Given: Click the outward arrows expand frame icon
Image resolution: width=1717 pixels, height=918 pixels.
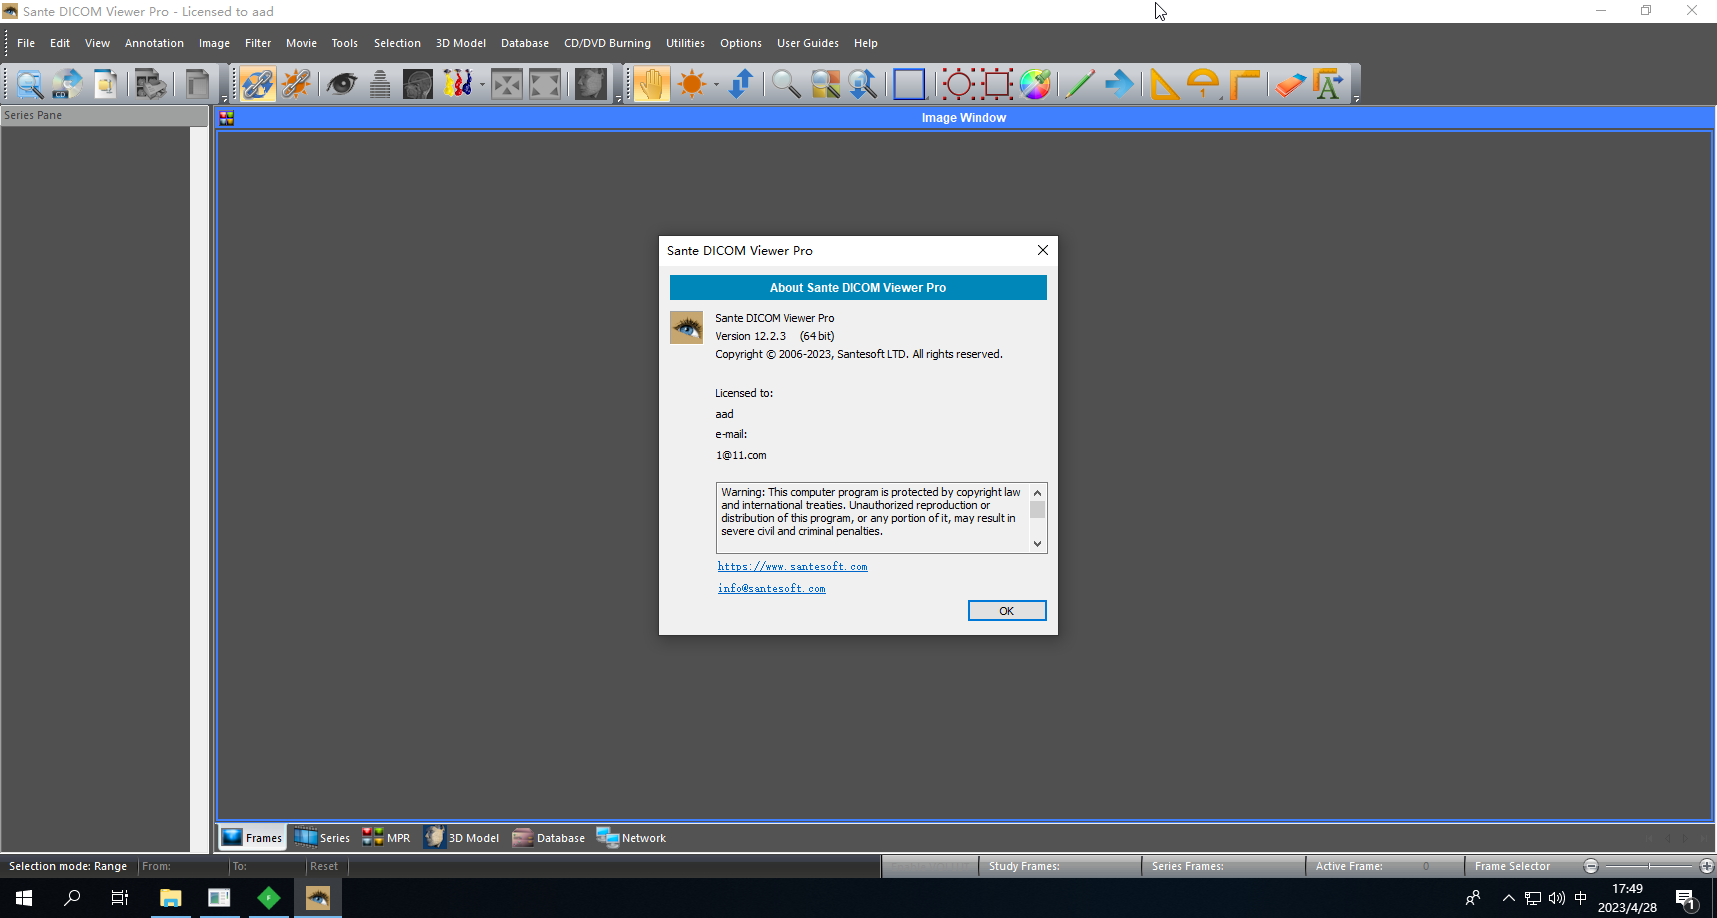Looking at the screenshot, I should pos(545,84).
